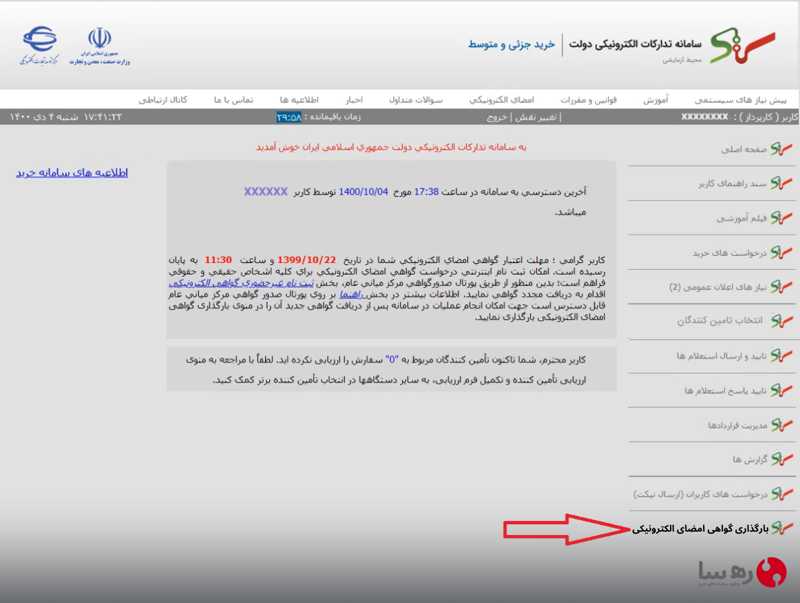Image resolution: width=800 pixels, height=603 pixels.
Task: Click the Setad logo in the header
Action: tap(742, 44)
